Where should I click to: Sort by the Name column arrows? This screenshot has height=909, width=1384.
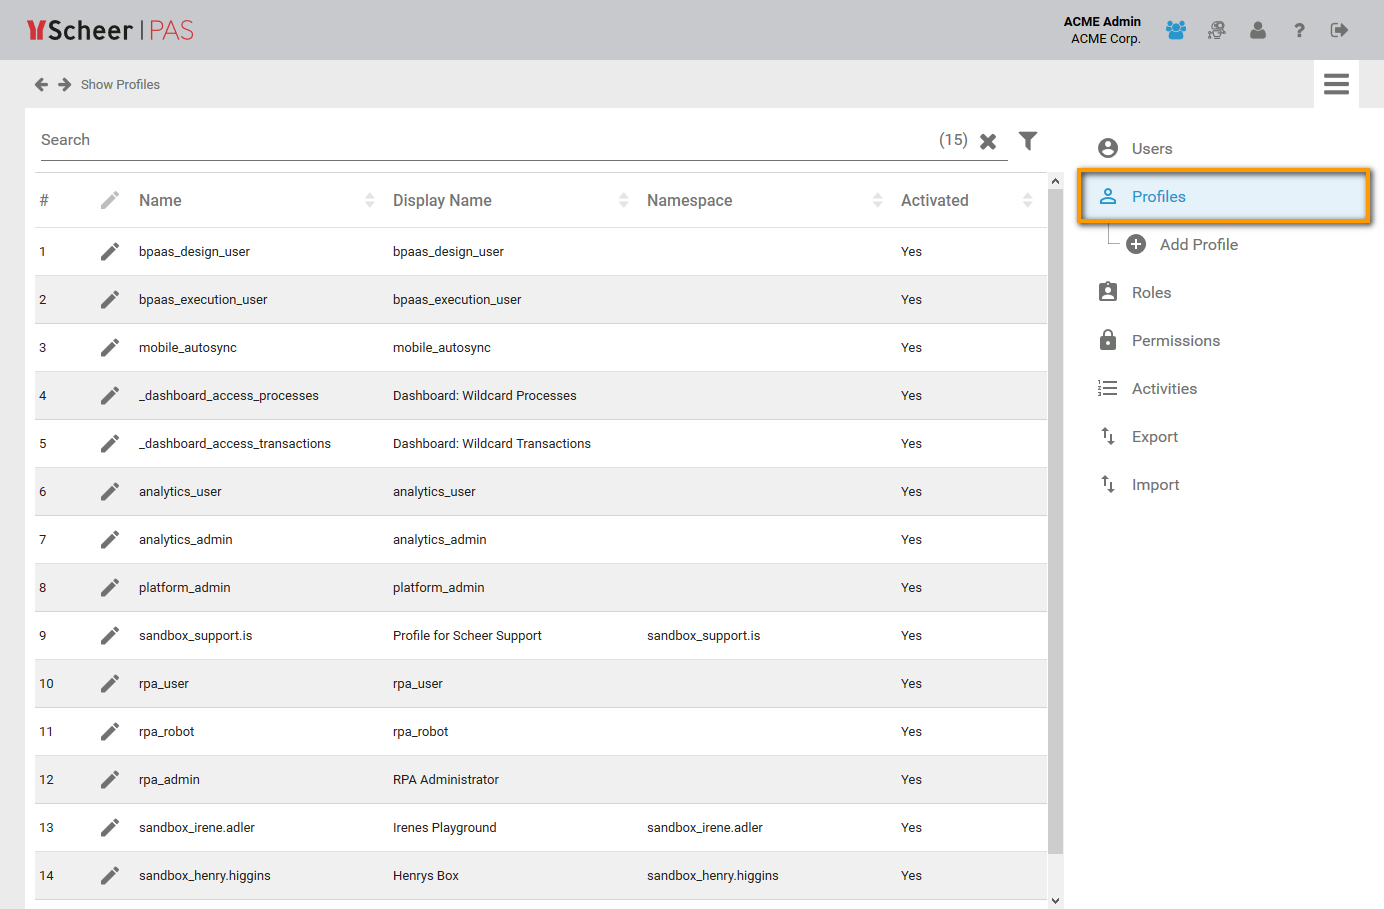tap(370, 201)
